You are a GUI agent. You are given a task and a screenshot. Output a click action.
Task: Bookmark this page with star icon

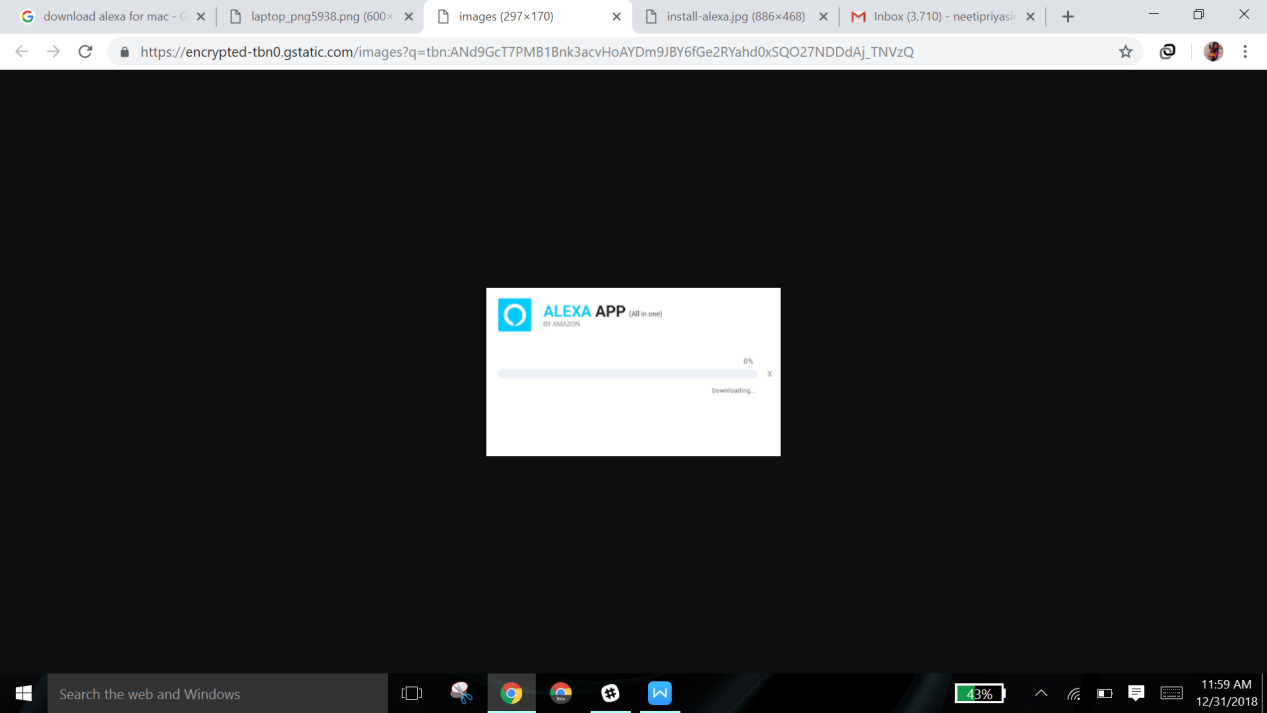click(x=1126, y=52)
